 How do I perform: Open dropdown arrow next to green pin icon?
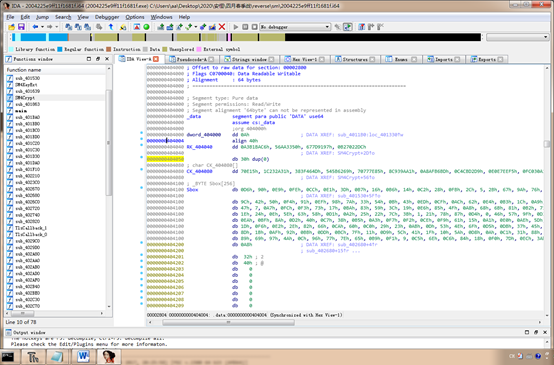coord(195,27)
